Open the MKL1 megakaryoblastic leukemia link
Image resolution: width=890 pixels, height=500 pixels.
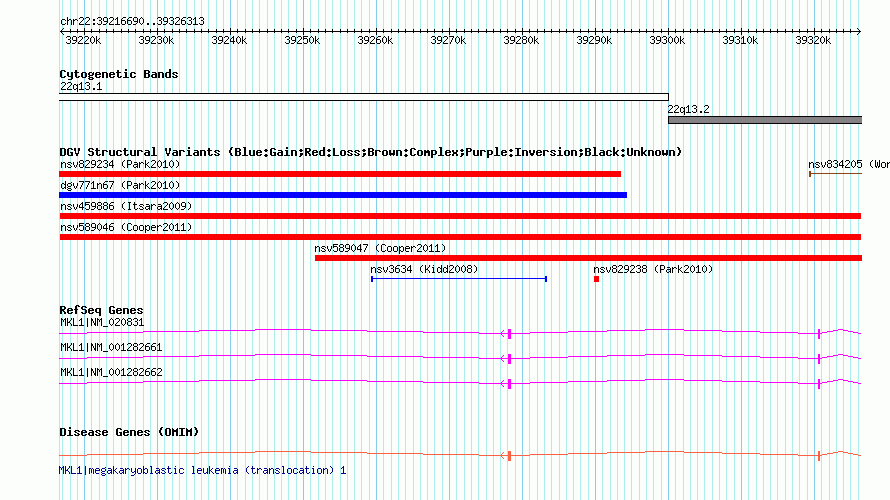pos(203,470)
